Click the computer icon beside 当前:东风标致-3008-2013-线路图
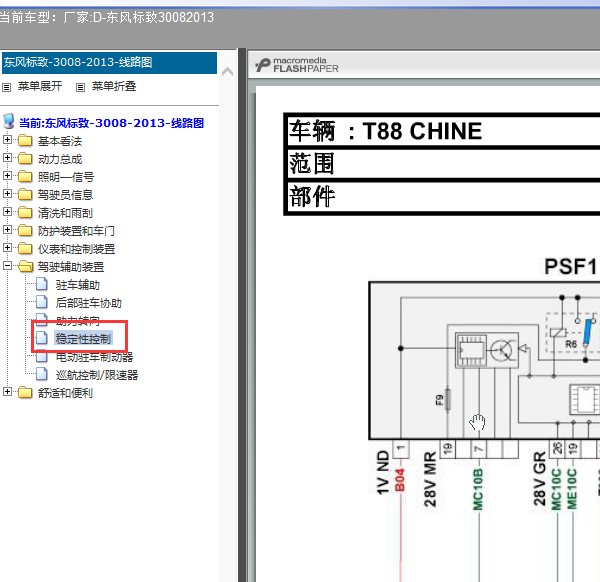The height and width of the screenshot is (582, 600). click(x=9, y=122)
